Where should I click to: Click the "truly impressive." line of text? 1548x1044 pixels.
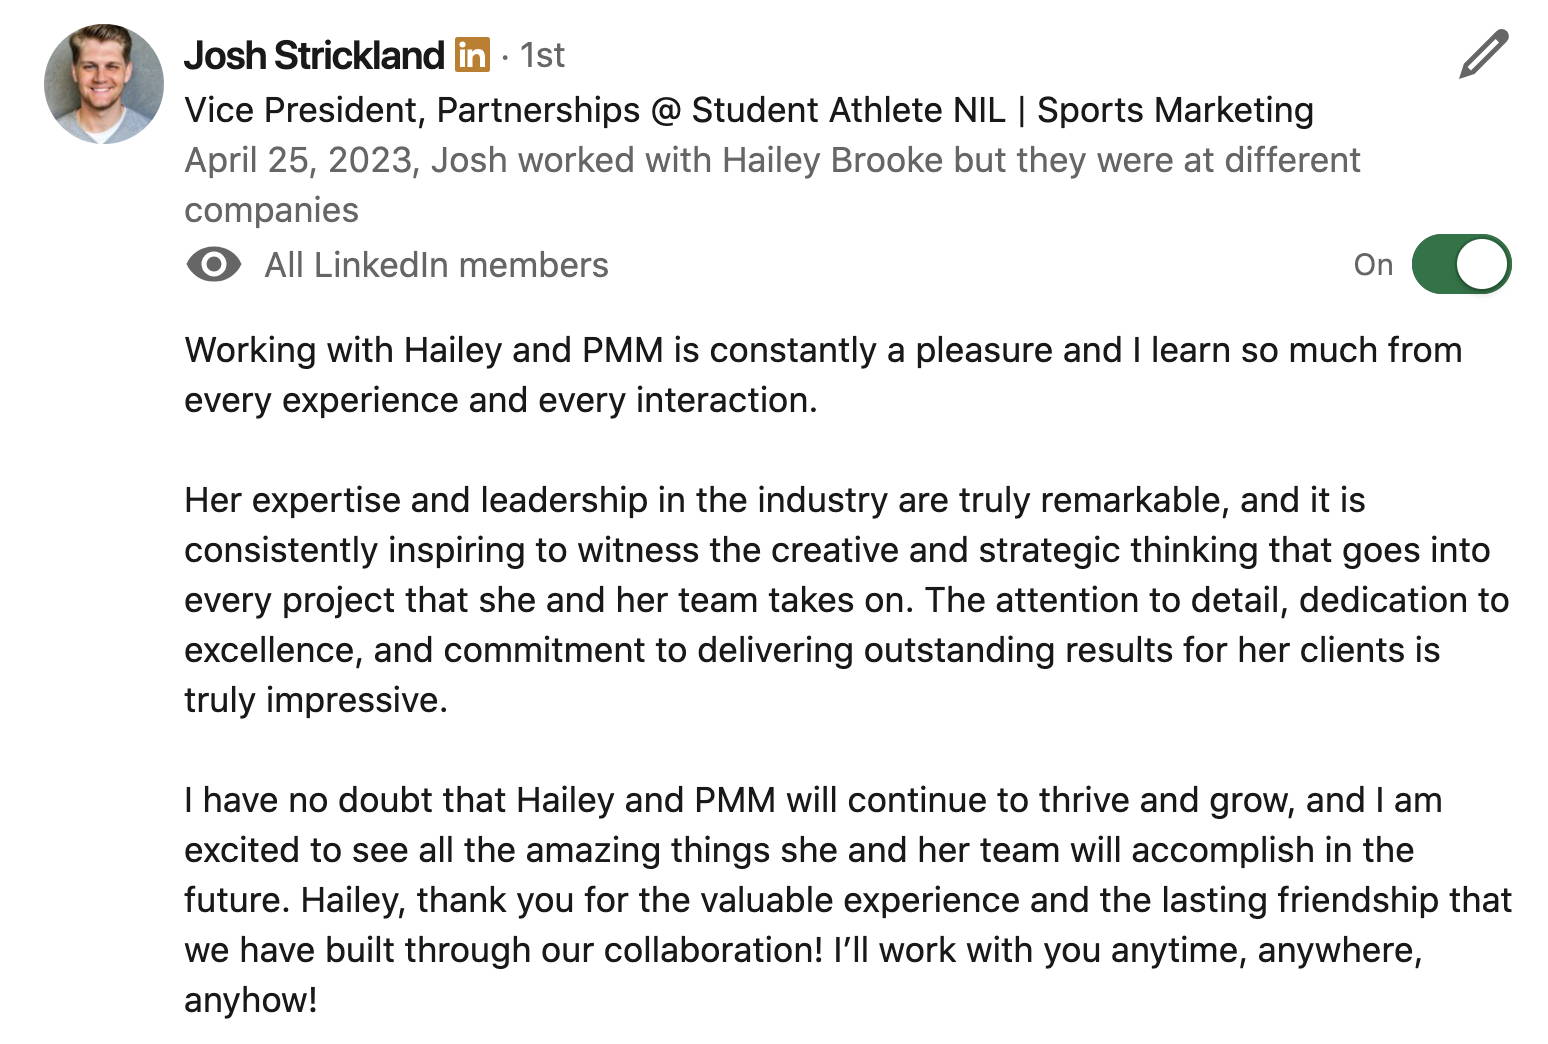pyautogui.click(x=316, y=700)
